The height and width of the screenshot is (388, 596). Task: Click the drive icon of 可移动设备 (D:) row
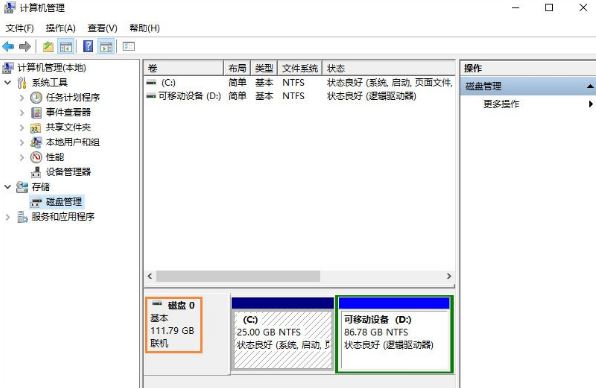pyautogui.click(x=151, y=96)
